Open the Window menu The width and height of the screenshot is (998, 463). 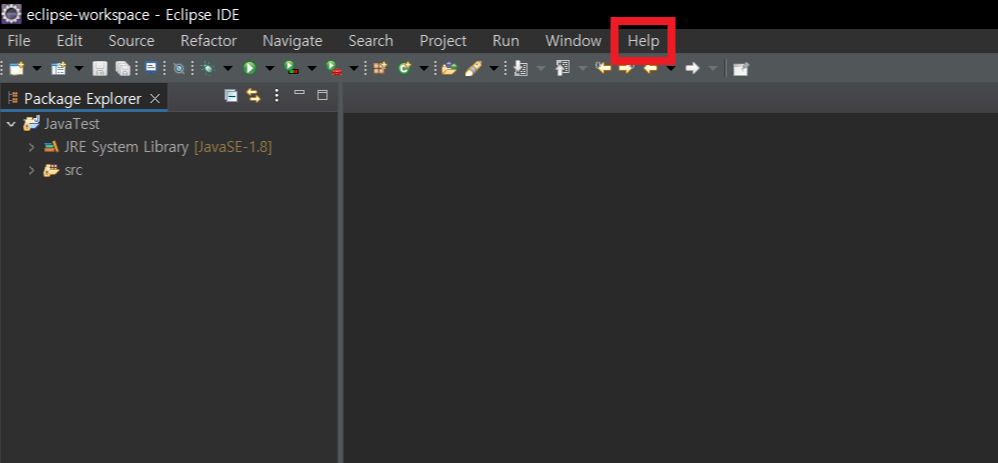573,41
